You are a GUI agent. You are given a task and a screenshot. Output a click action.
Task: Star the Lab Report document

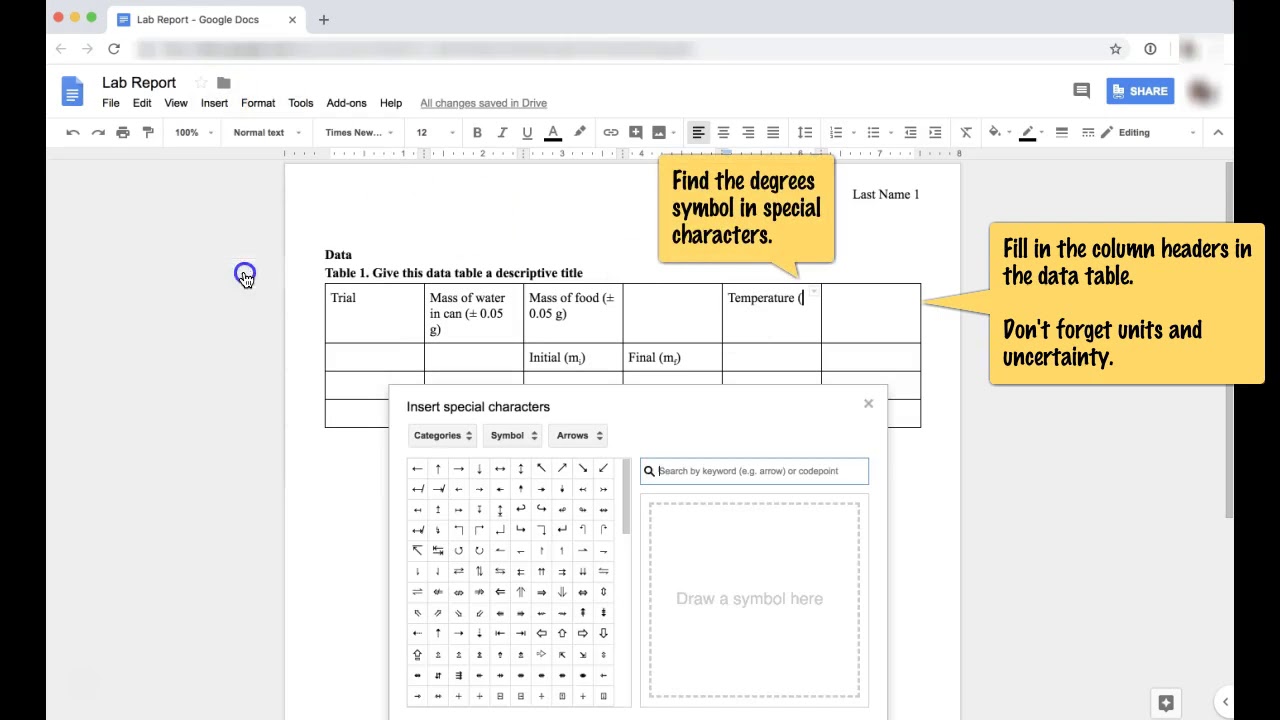pos(201,83)
